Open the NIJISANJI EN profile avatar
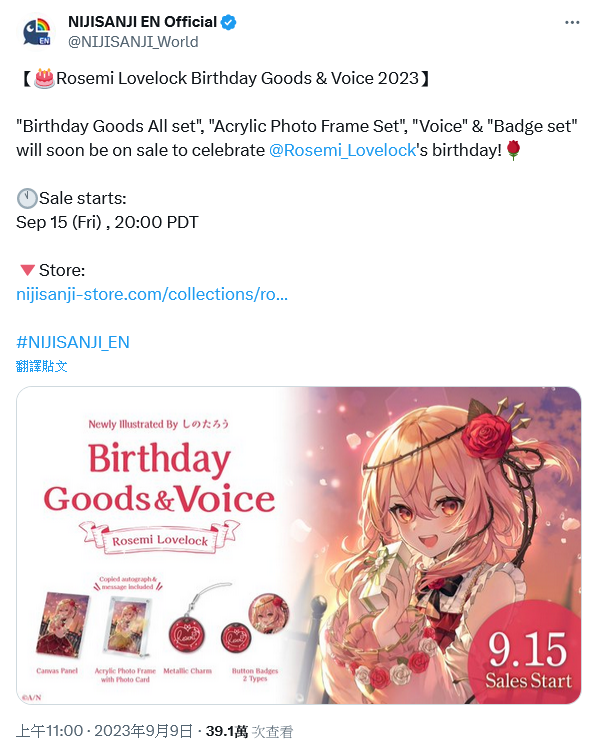 click(38, 32)
